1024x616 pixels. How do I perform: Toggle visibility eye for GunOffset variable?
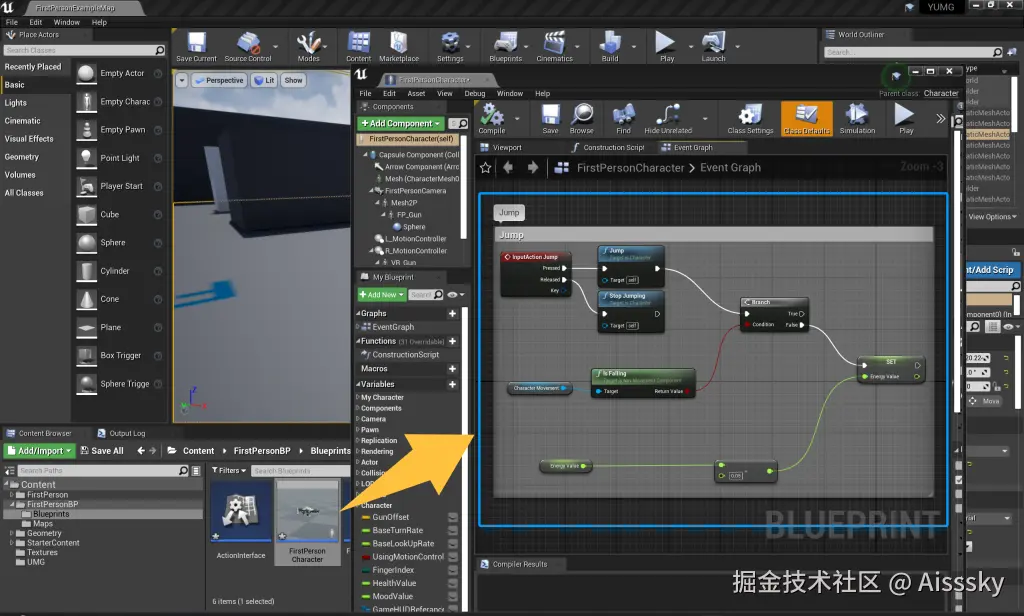[x=453, y=518]
